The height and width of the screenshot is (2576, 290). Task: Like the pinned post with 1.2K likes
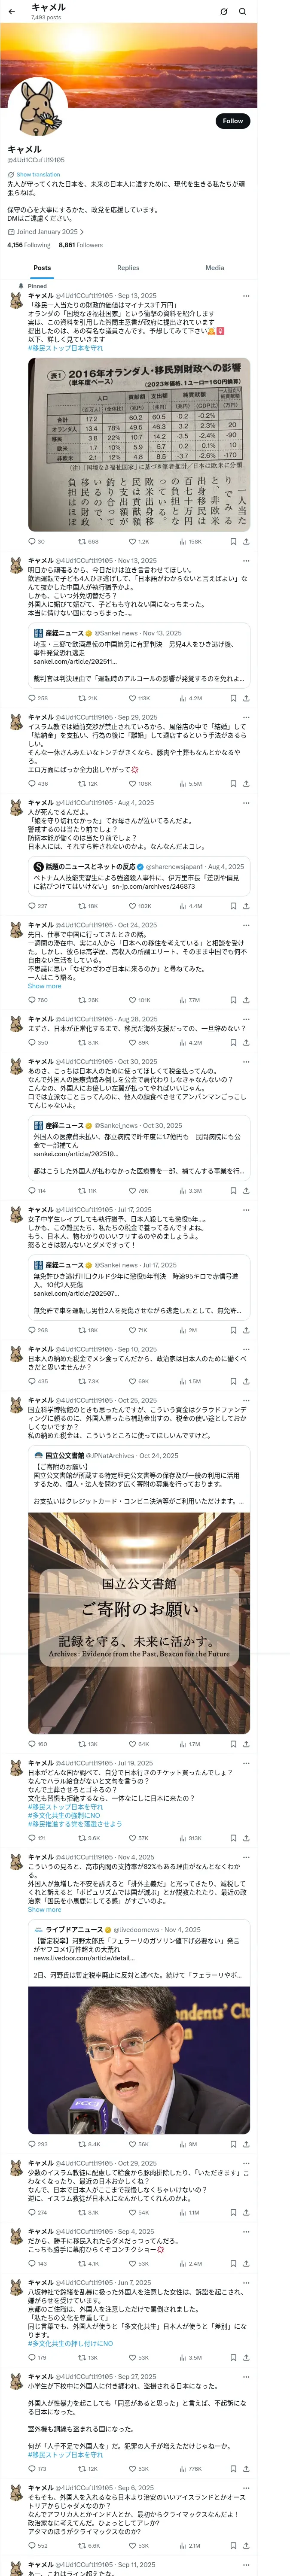point(139,541)
